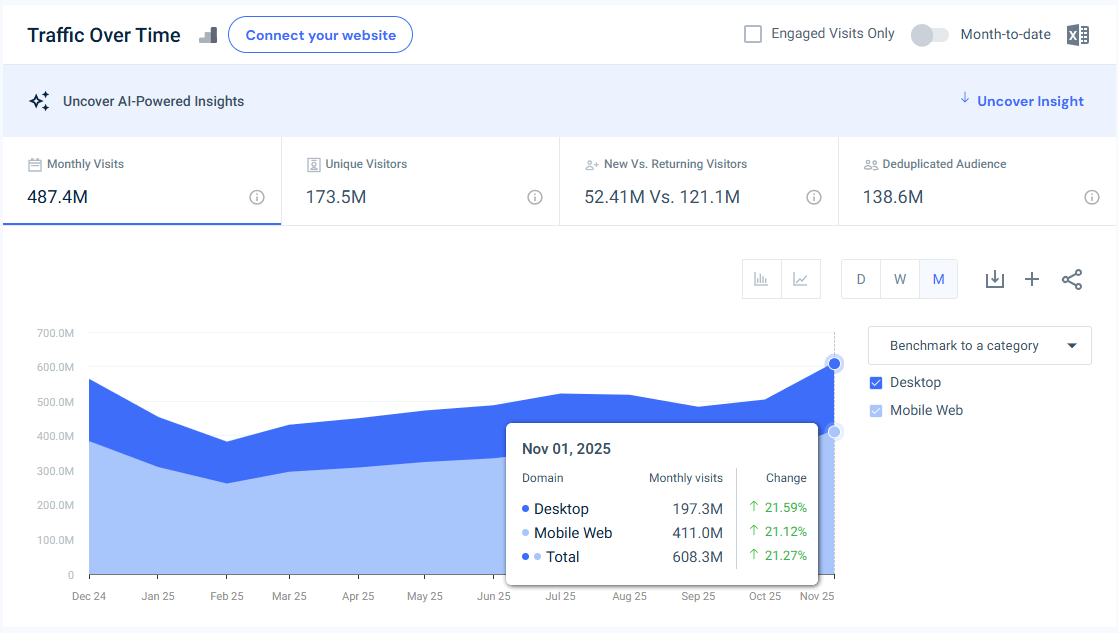Select the line chart view icon
The width and height of the screenshot is (1118, 633).
click(800, 279)
